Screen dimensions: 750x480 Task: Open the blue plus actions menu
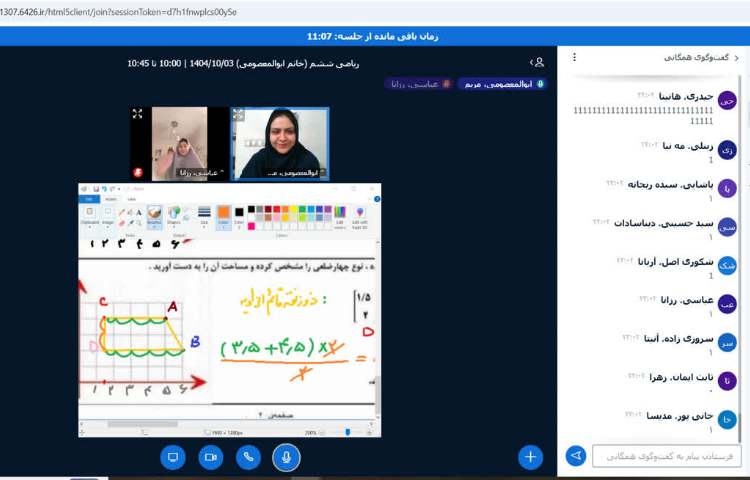point(530,457)
